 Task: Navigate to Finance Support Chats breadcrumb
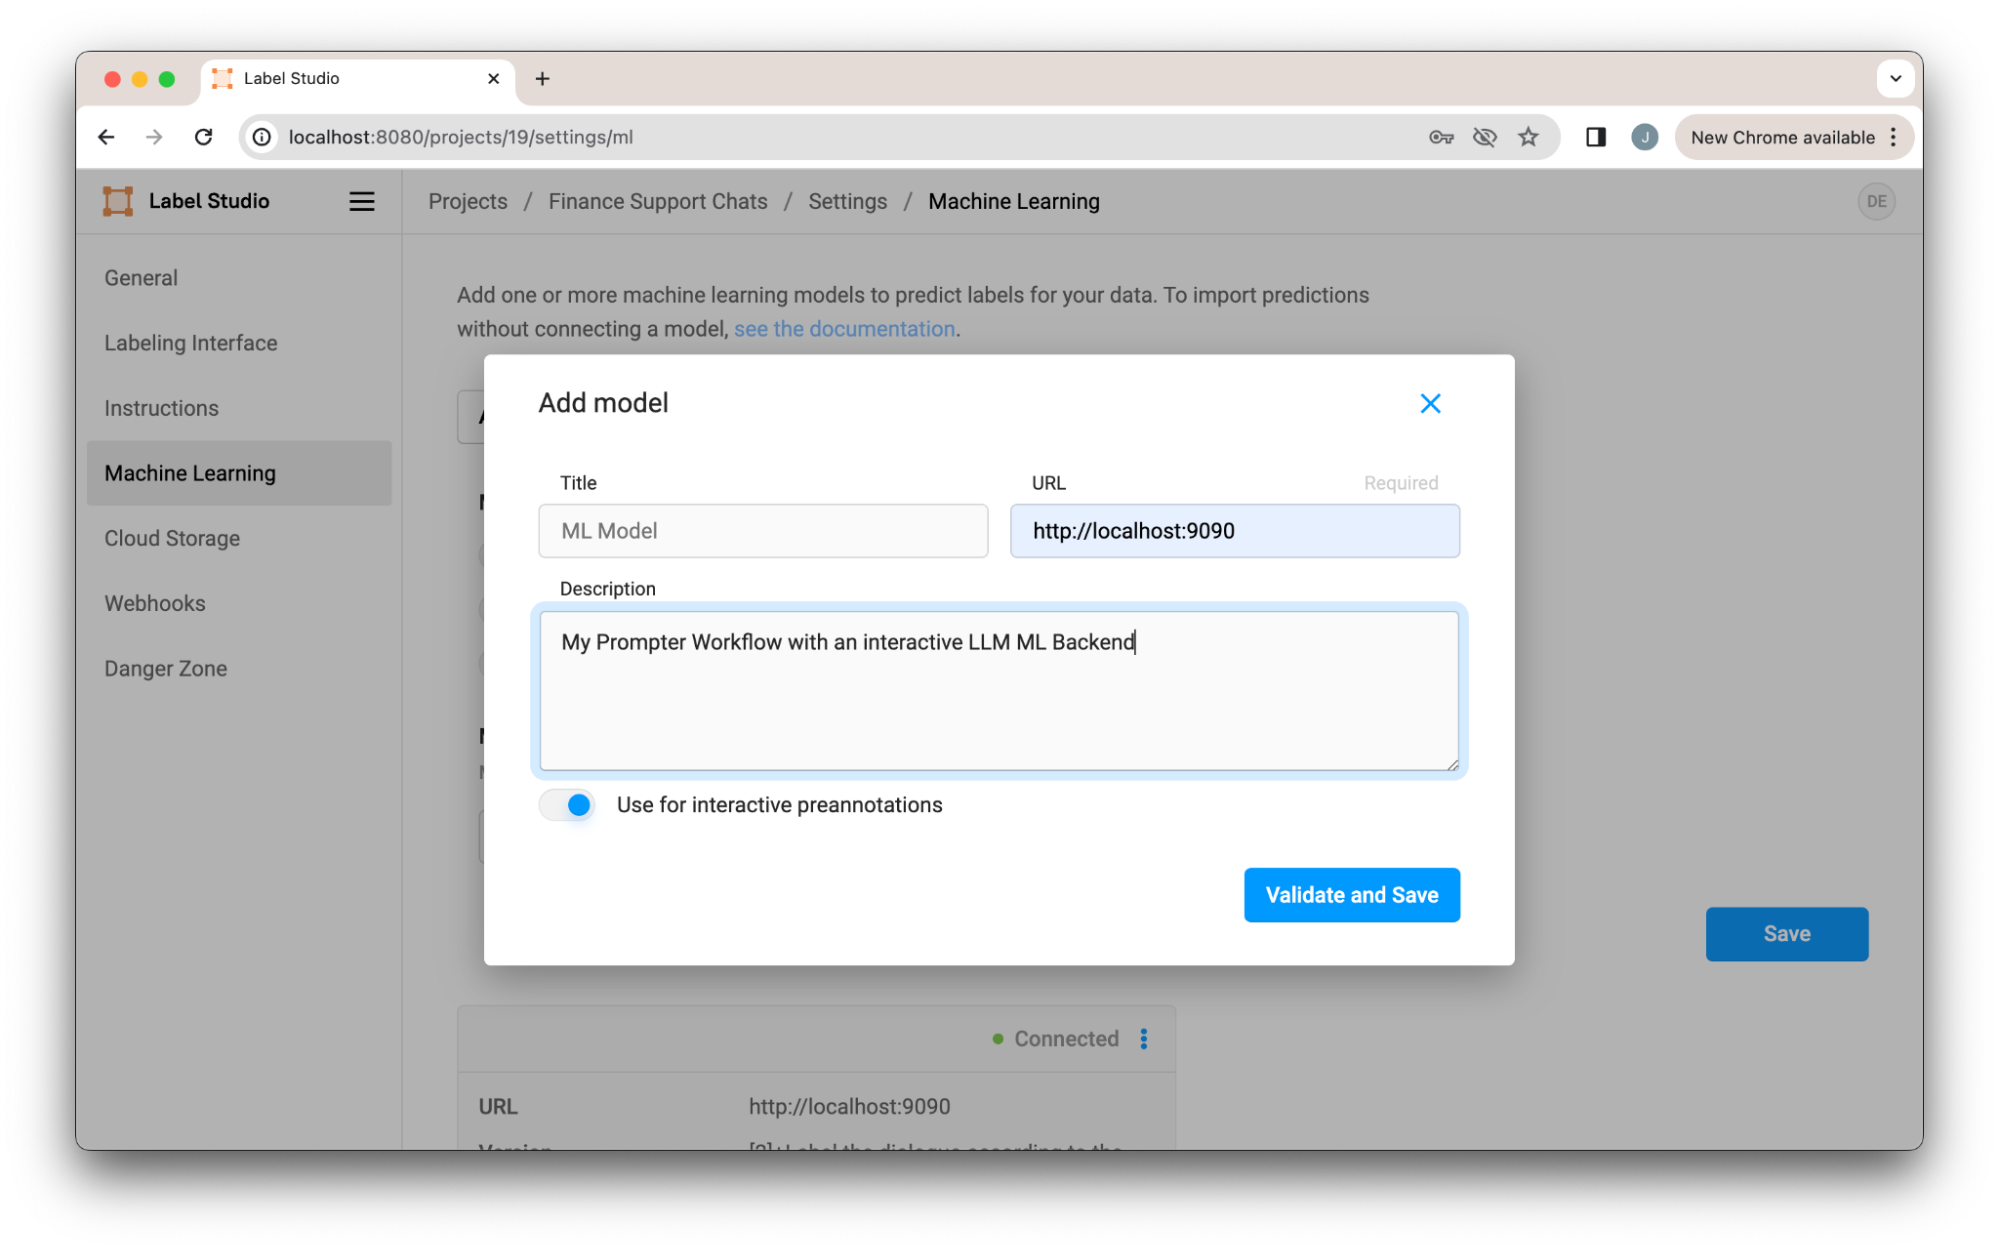coord(657,201)
